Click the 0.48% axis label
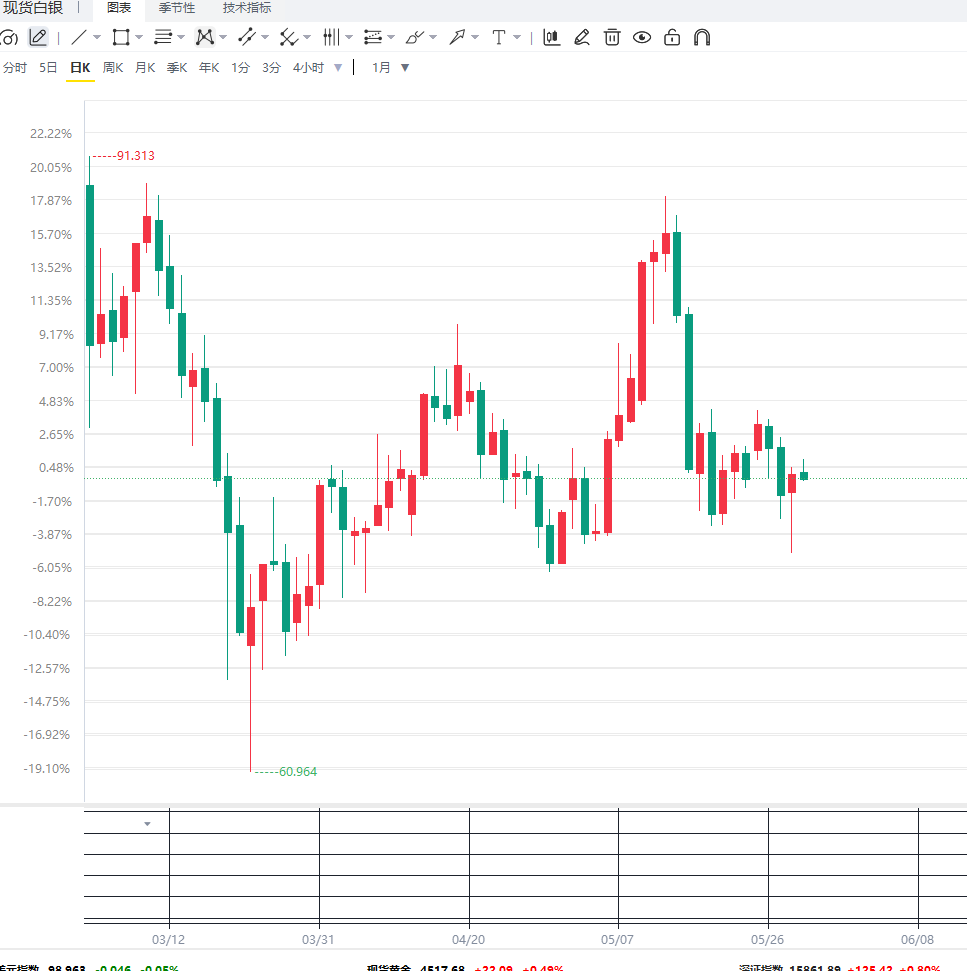This screenshot has width=967, height=971. 56,468
